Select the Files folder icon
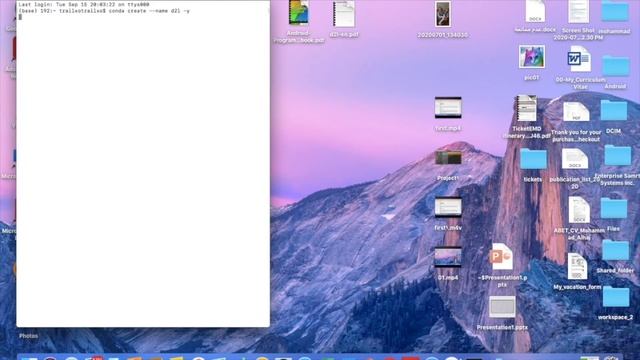This screenshot has width=640, height=360. click(613, 208)
